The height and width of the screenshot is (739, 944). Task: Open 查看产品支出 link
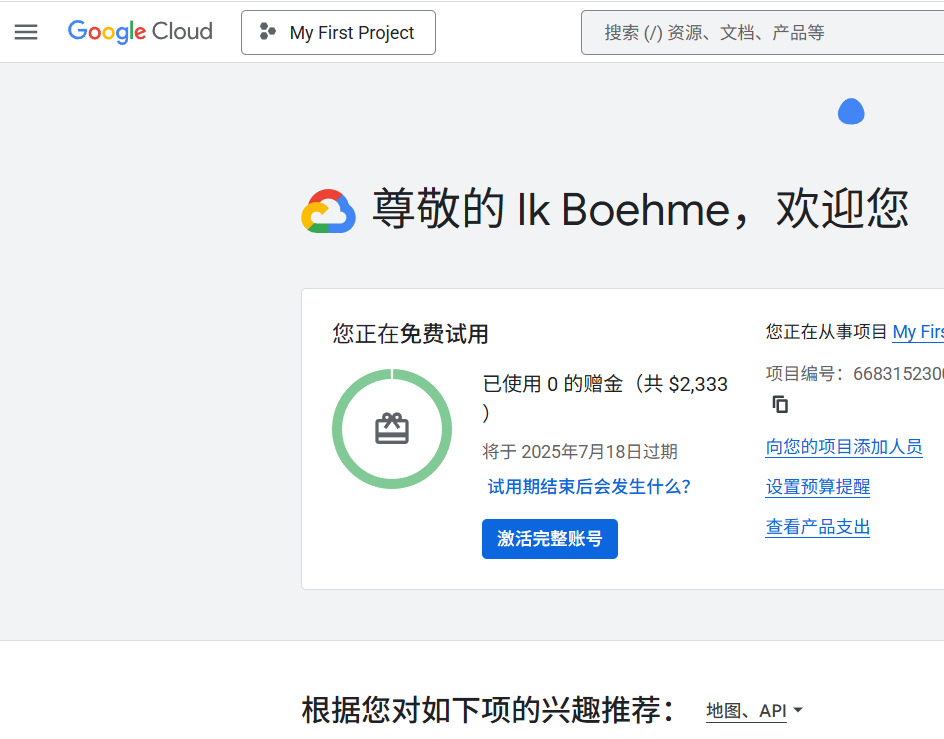(818, 527)
